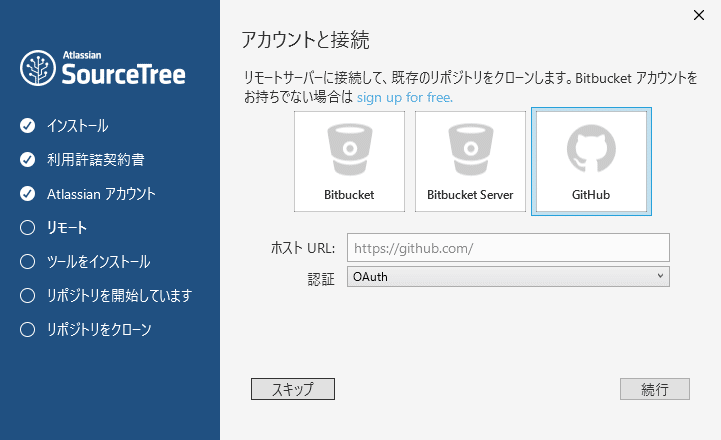Pick the GitHub account tile
This screenshot has height=440, width=721.
tap(591, 161)
